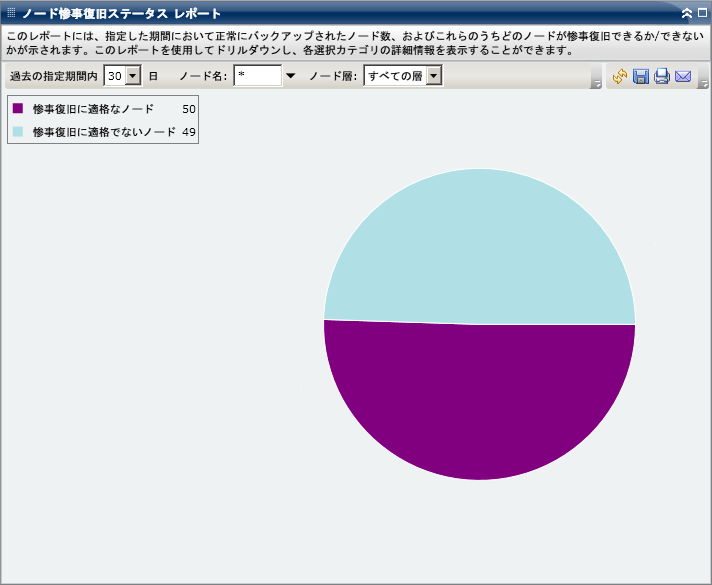Click the light blue legend color swatch
712x585 pixels.
(x=18, y=131)
